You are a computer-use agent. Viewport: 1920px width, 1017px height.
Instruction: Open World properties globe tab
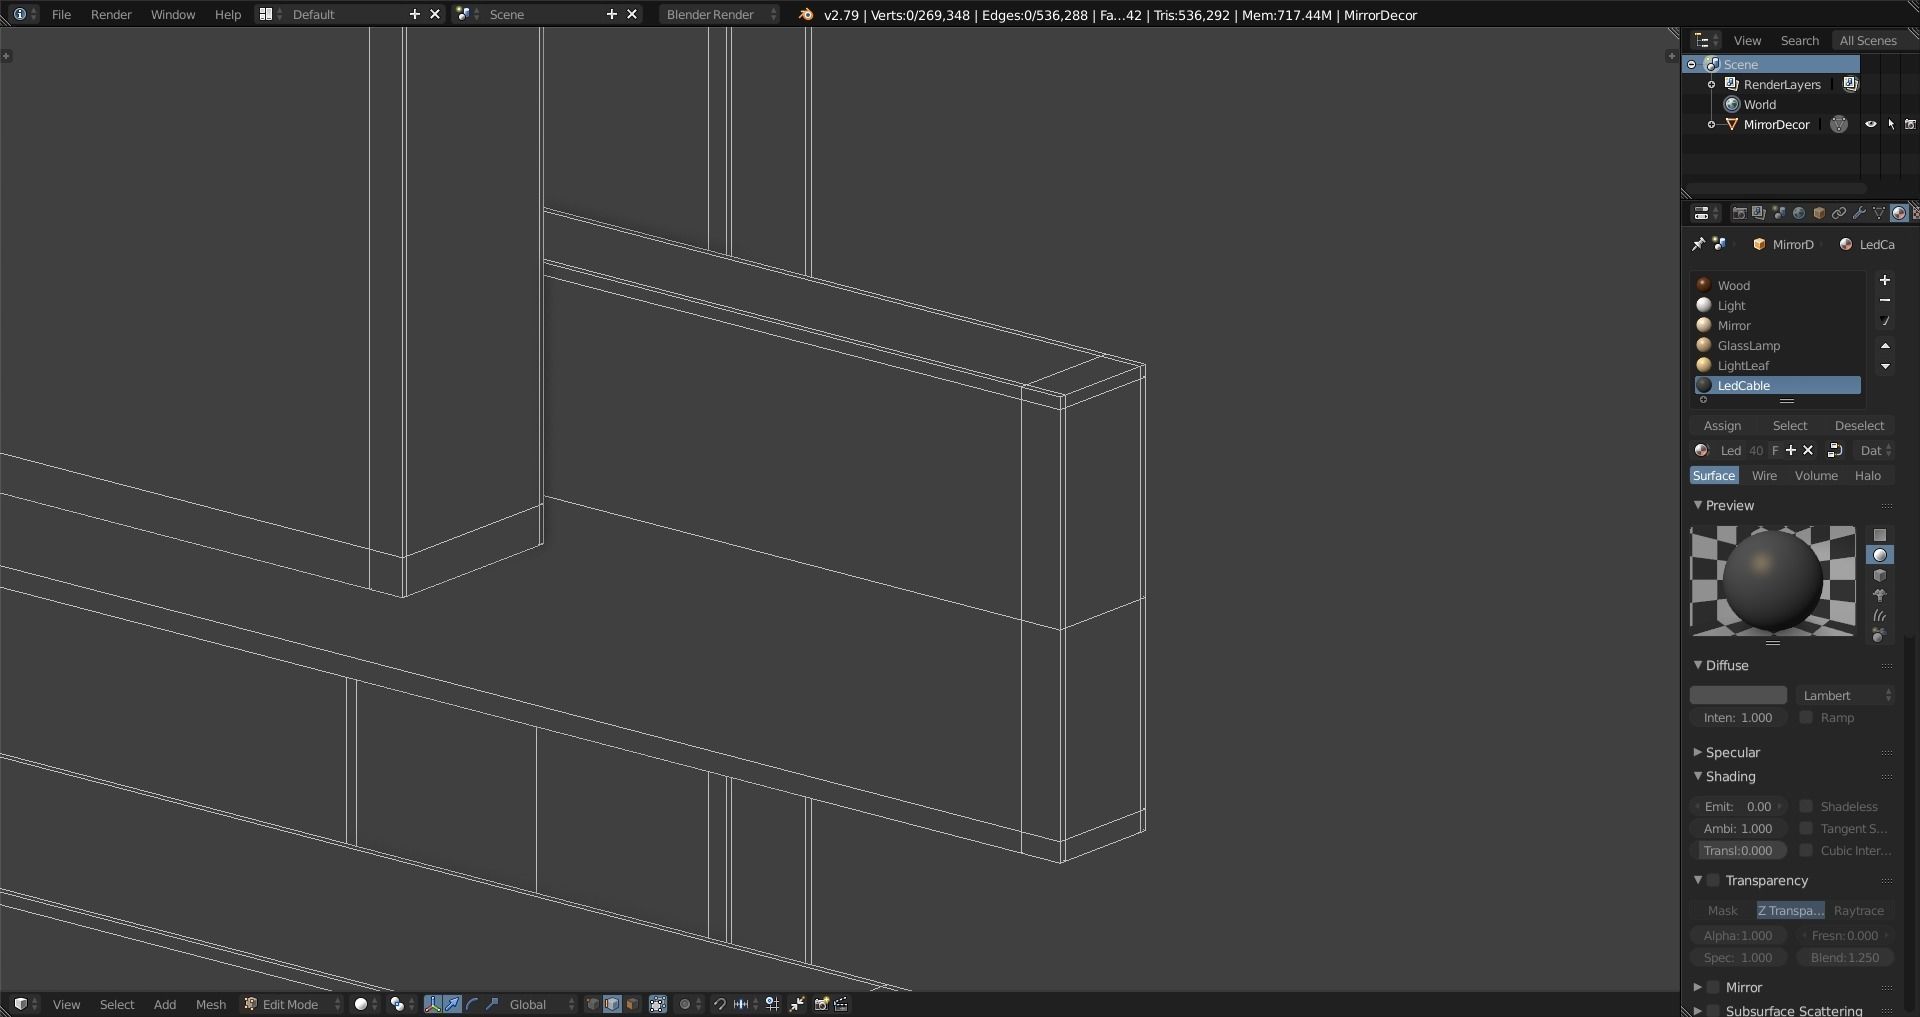tap(1799, 213)
